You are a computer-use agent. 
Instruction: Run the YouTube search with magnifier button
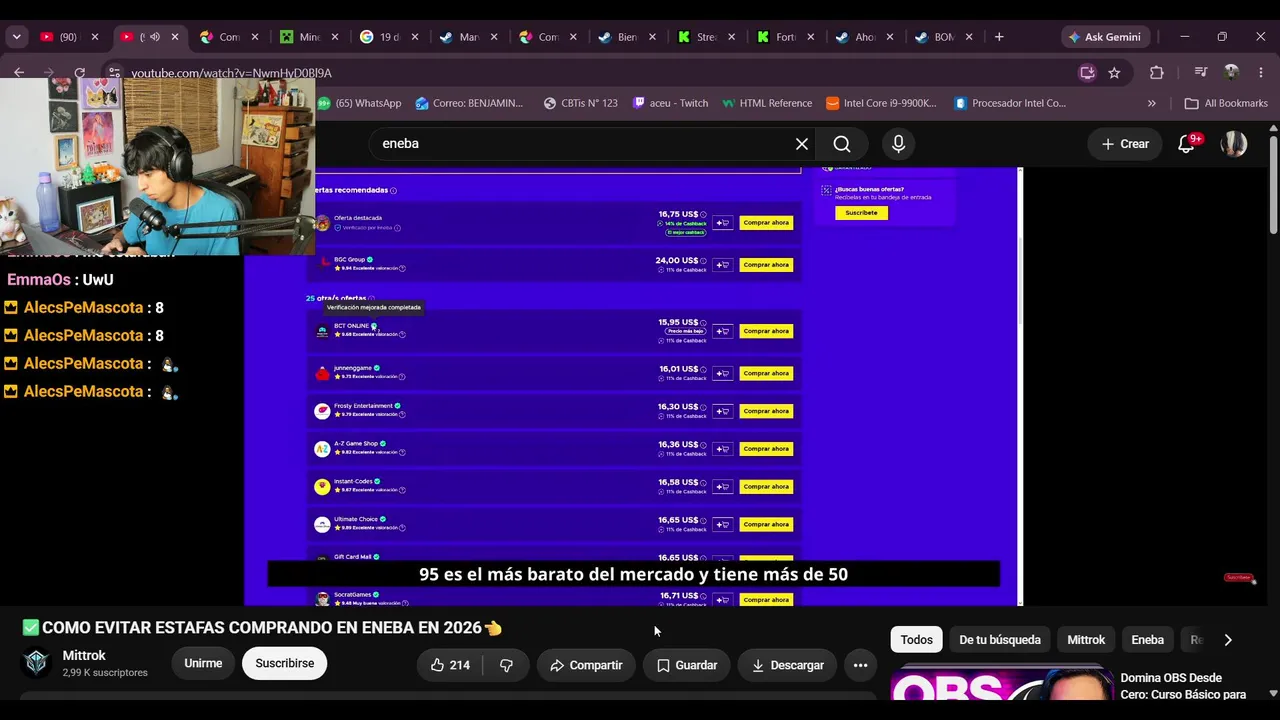pos(842,143)
